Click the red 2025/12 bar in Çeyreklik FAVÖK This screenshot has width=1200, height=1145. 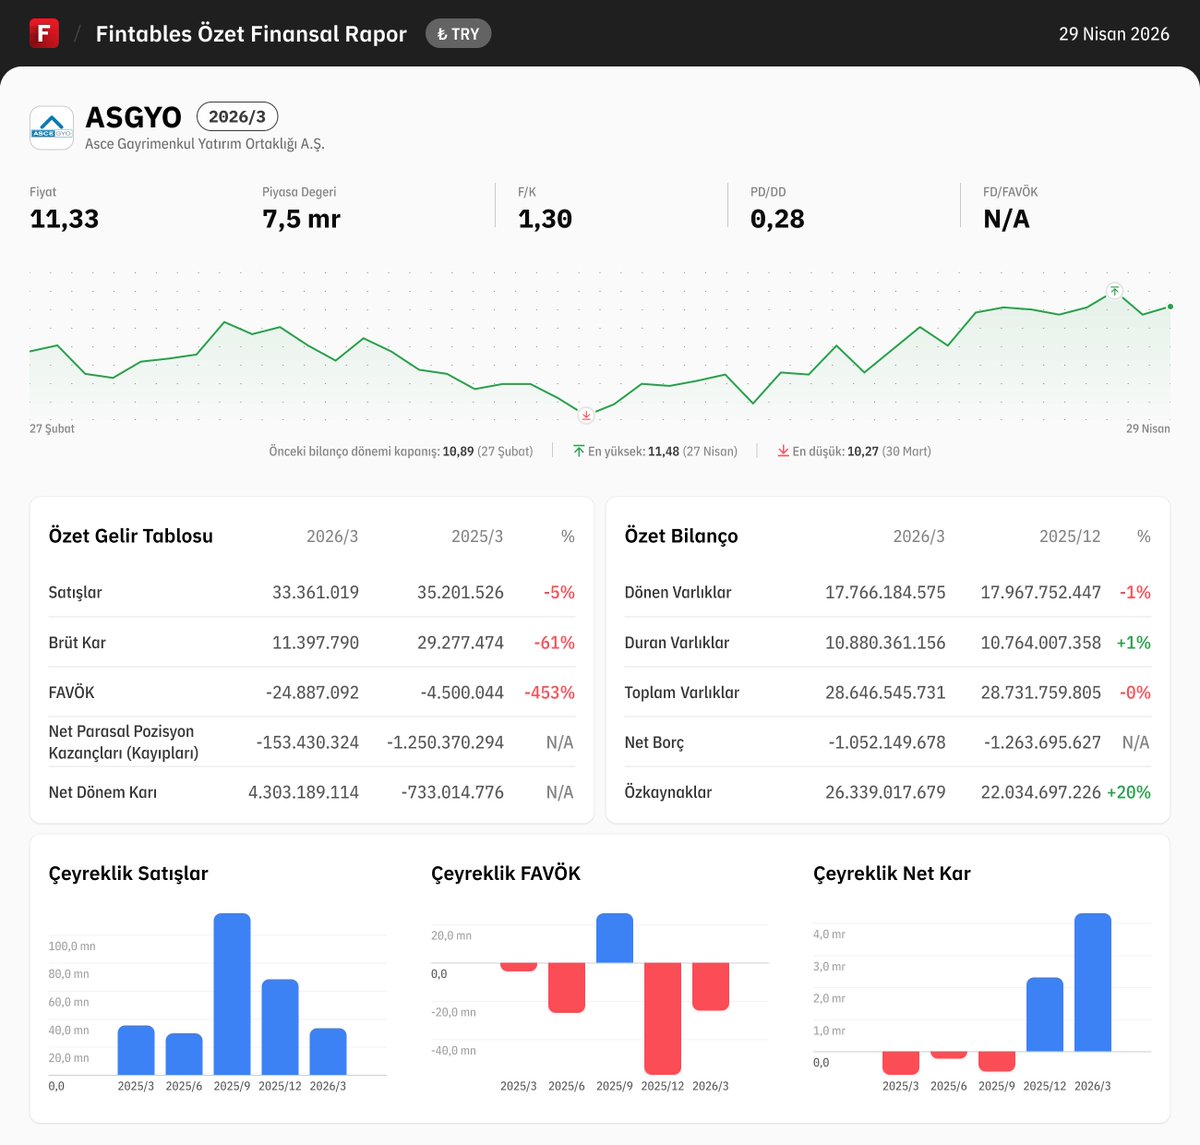[663, 1019]
